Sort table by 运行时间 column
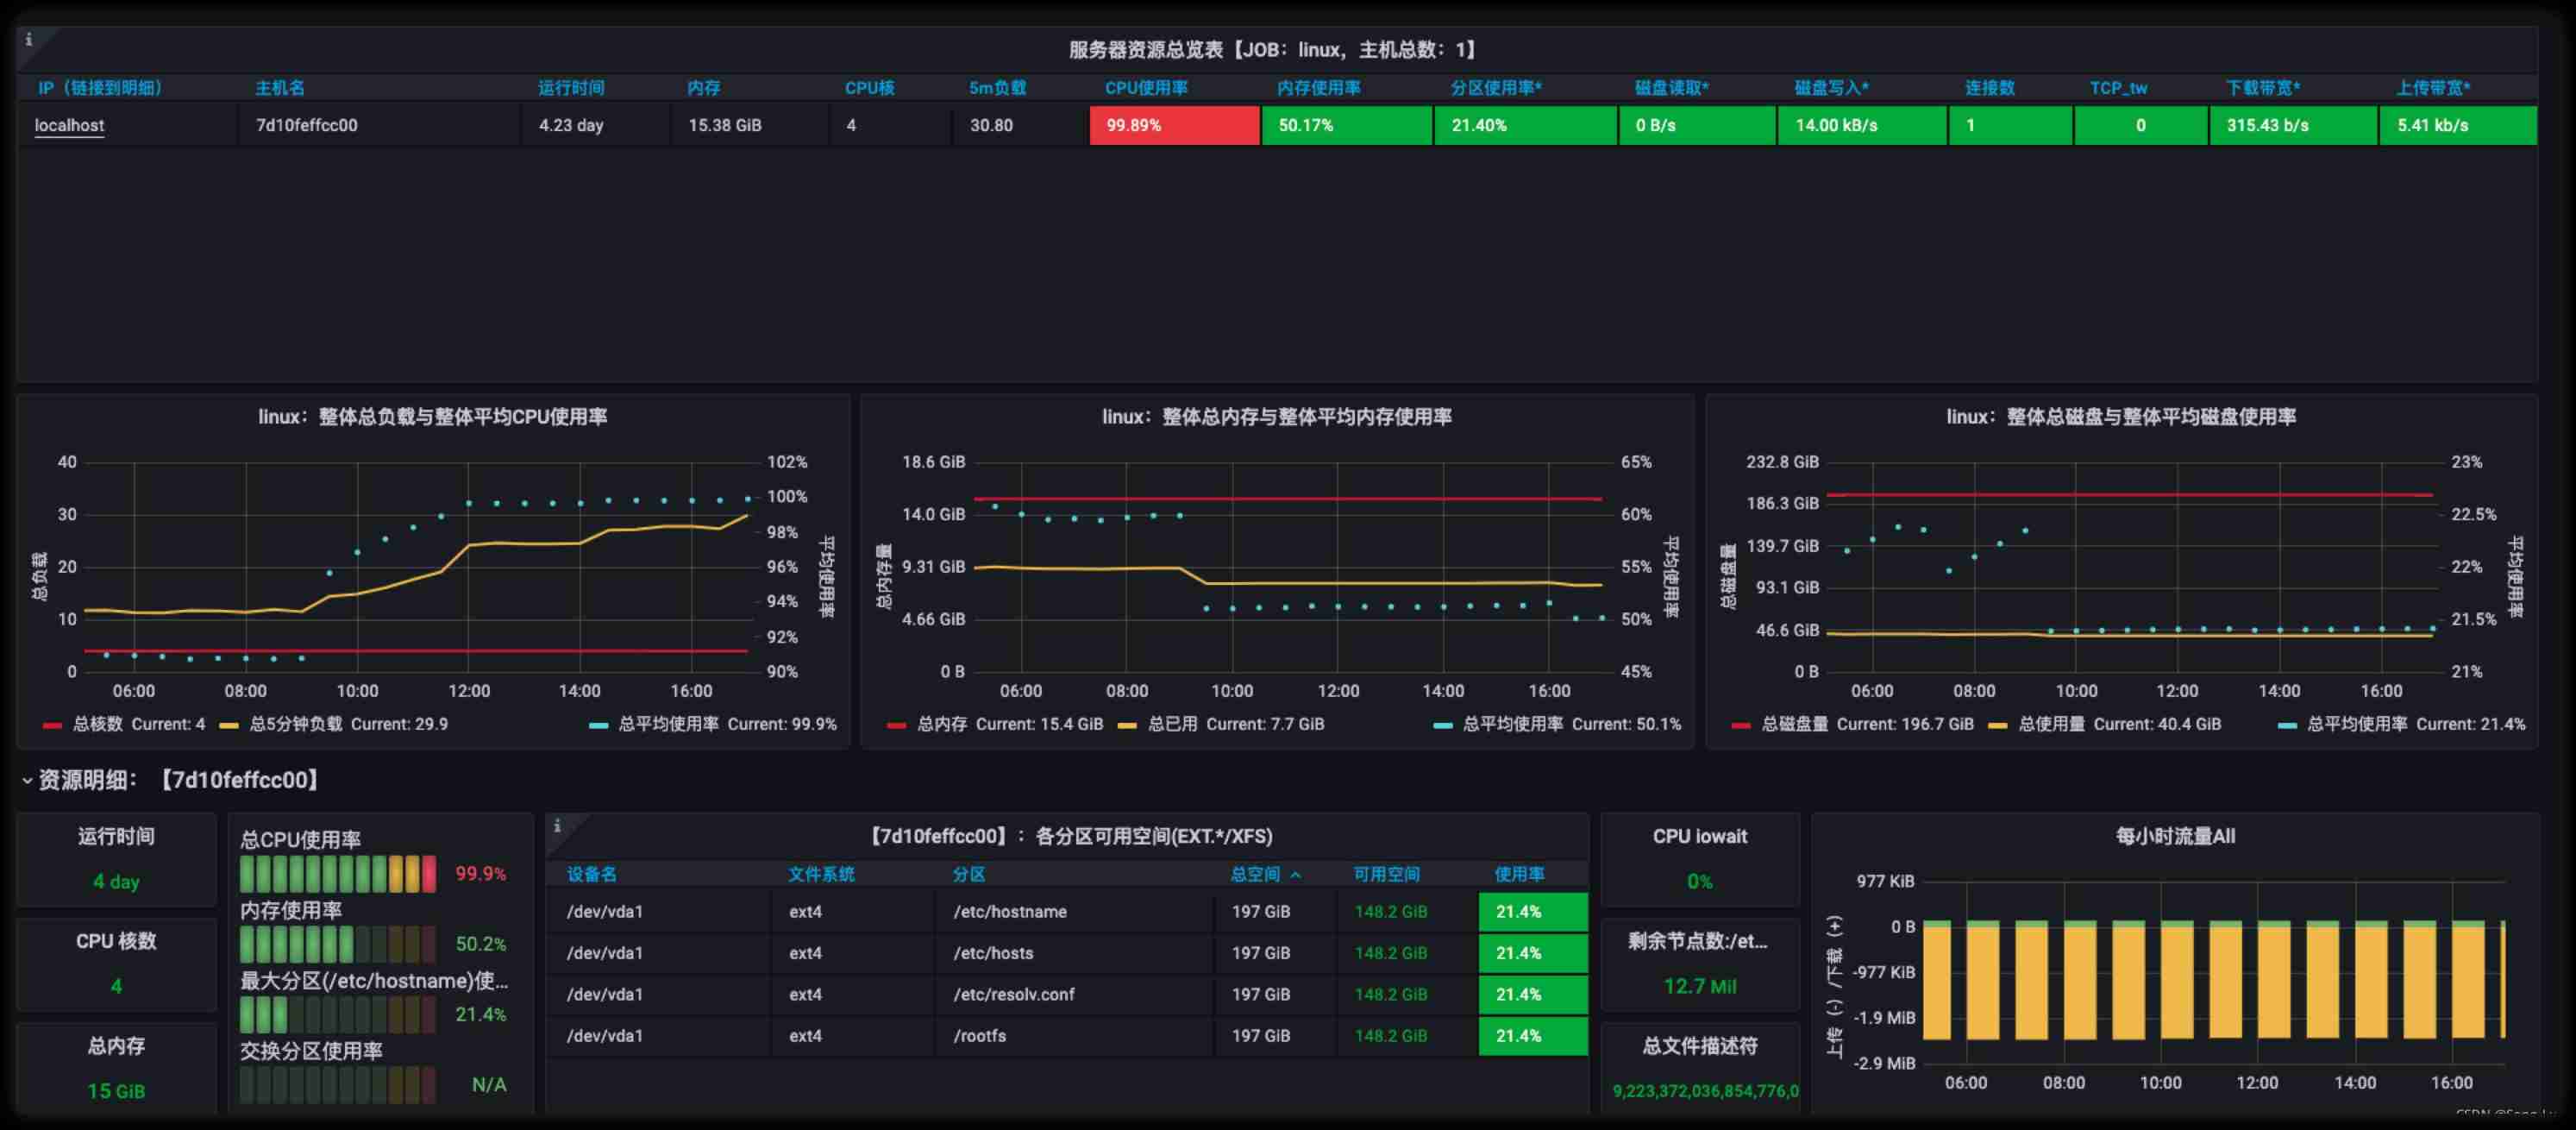 pyautogui.click(x=571, y=88)
